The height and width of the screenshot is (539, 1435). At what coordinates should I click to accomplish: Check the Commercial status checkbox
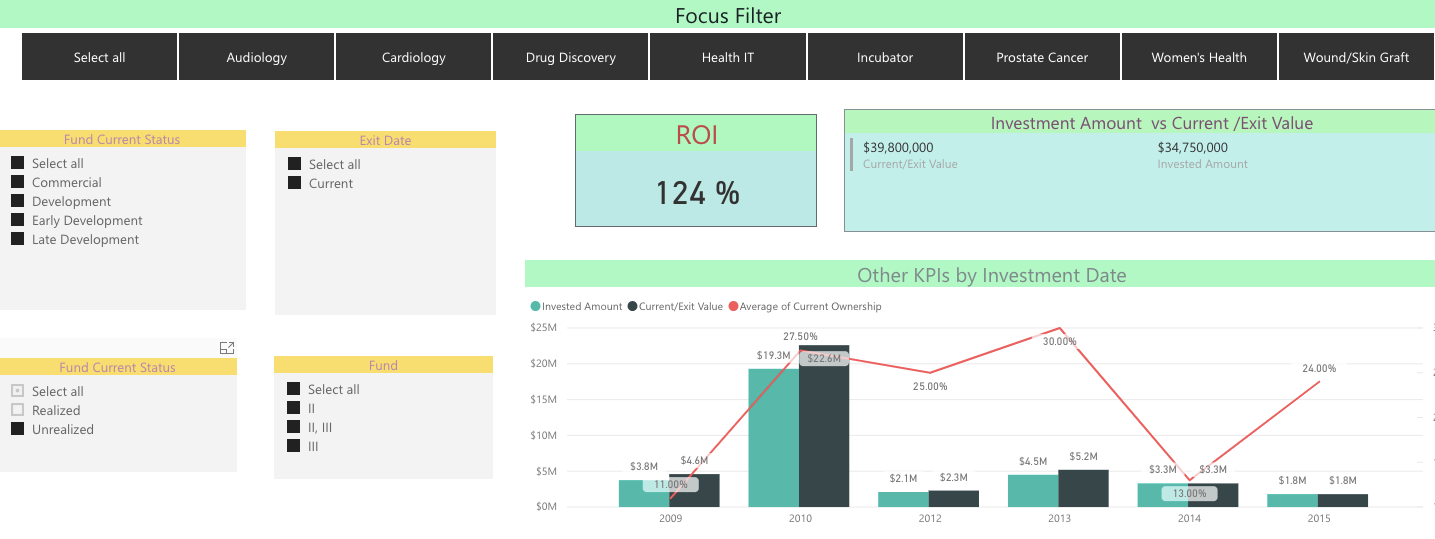(17, 182)
